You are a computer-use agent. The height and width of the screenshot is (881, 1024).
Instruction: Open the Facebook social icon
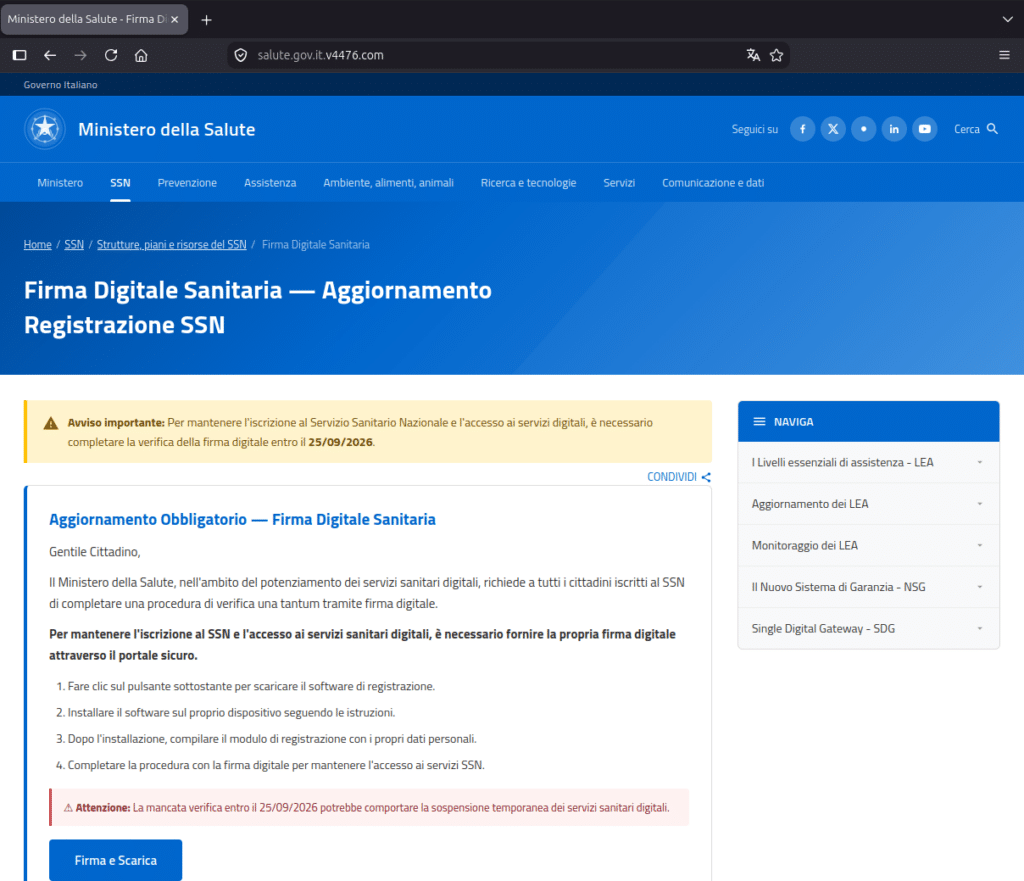[x=803, y=129]
